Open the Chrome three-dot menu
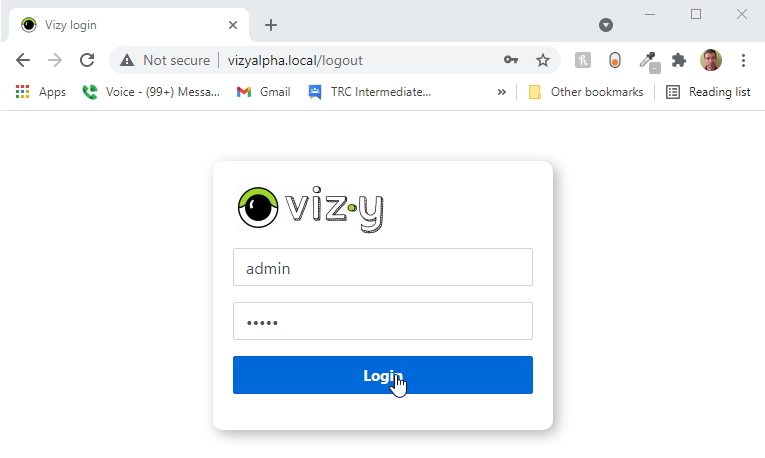The width and height of the screenshot is (765, 458). pyautogui.click(x=743, y=60)
